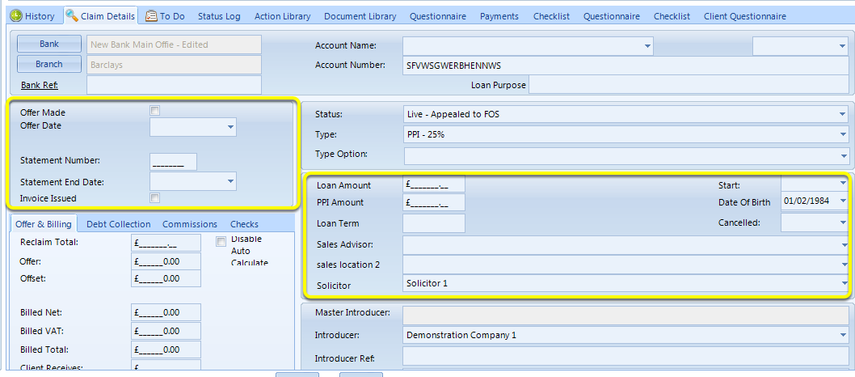Open the Offer Date dropdown

coord(230,127)
